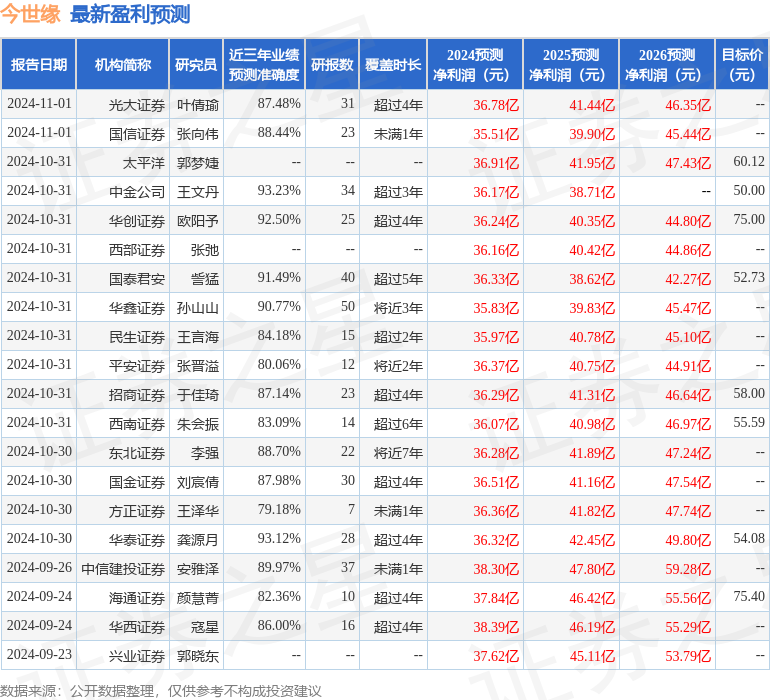Image resolution: width=770 pixels, height=700 pixels.
Task: Click target price 54.08
Action: [749, 538]
